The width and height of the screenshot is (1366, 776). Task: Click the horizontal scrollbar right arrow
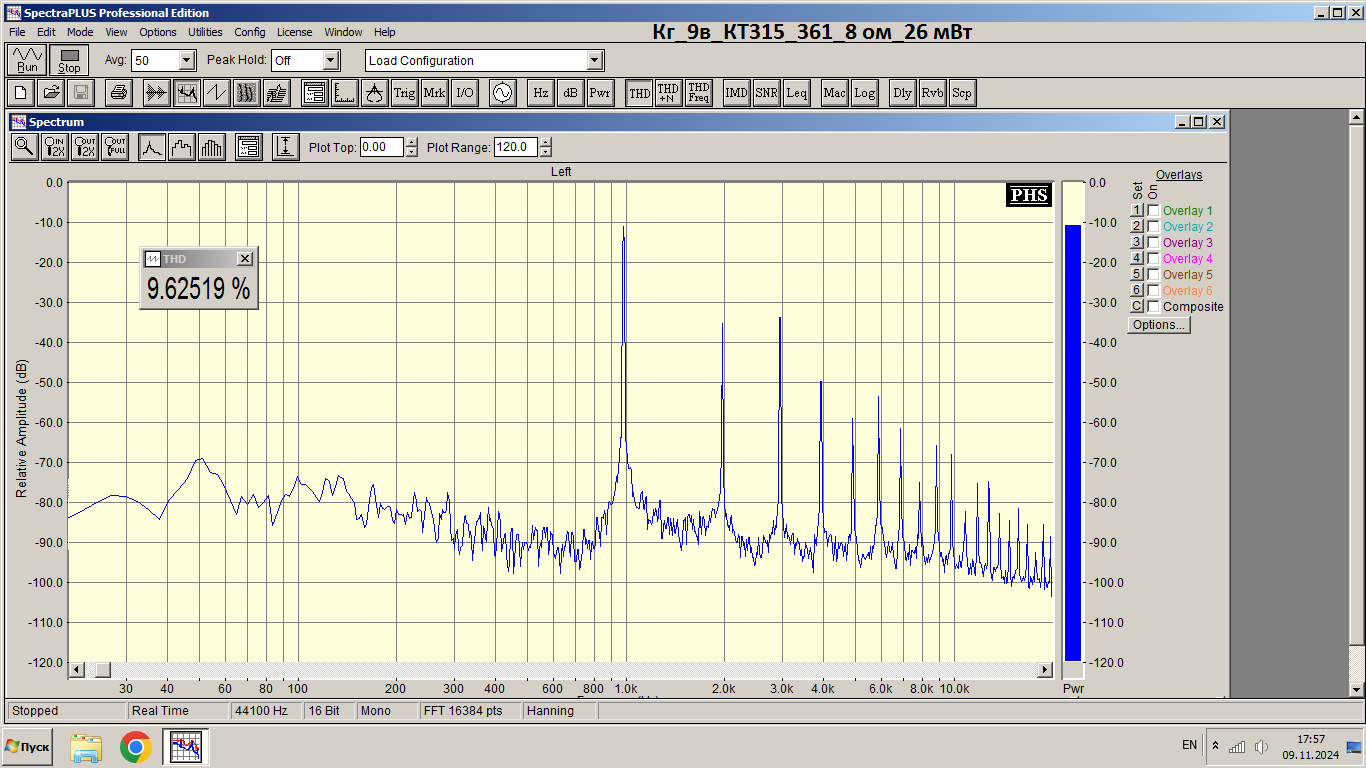[x=1045, y=669]
